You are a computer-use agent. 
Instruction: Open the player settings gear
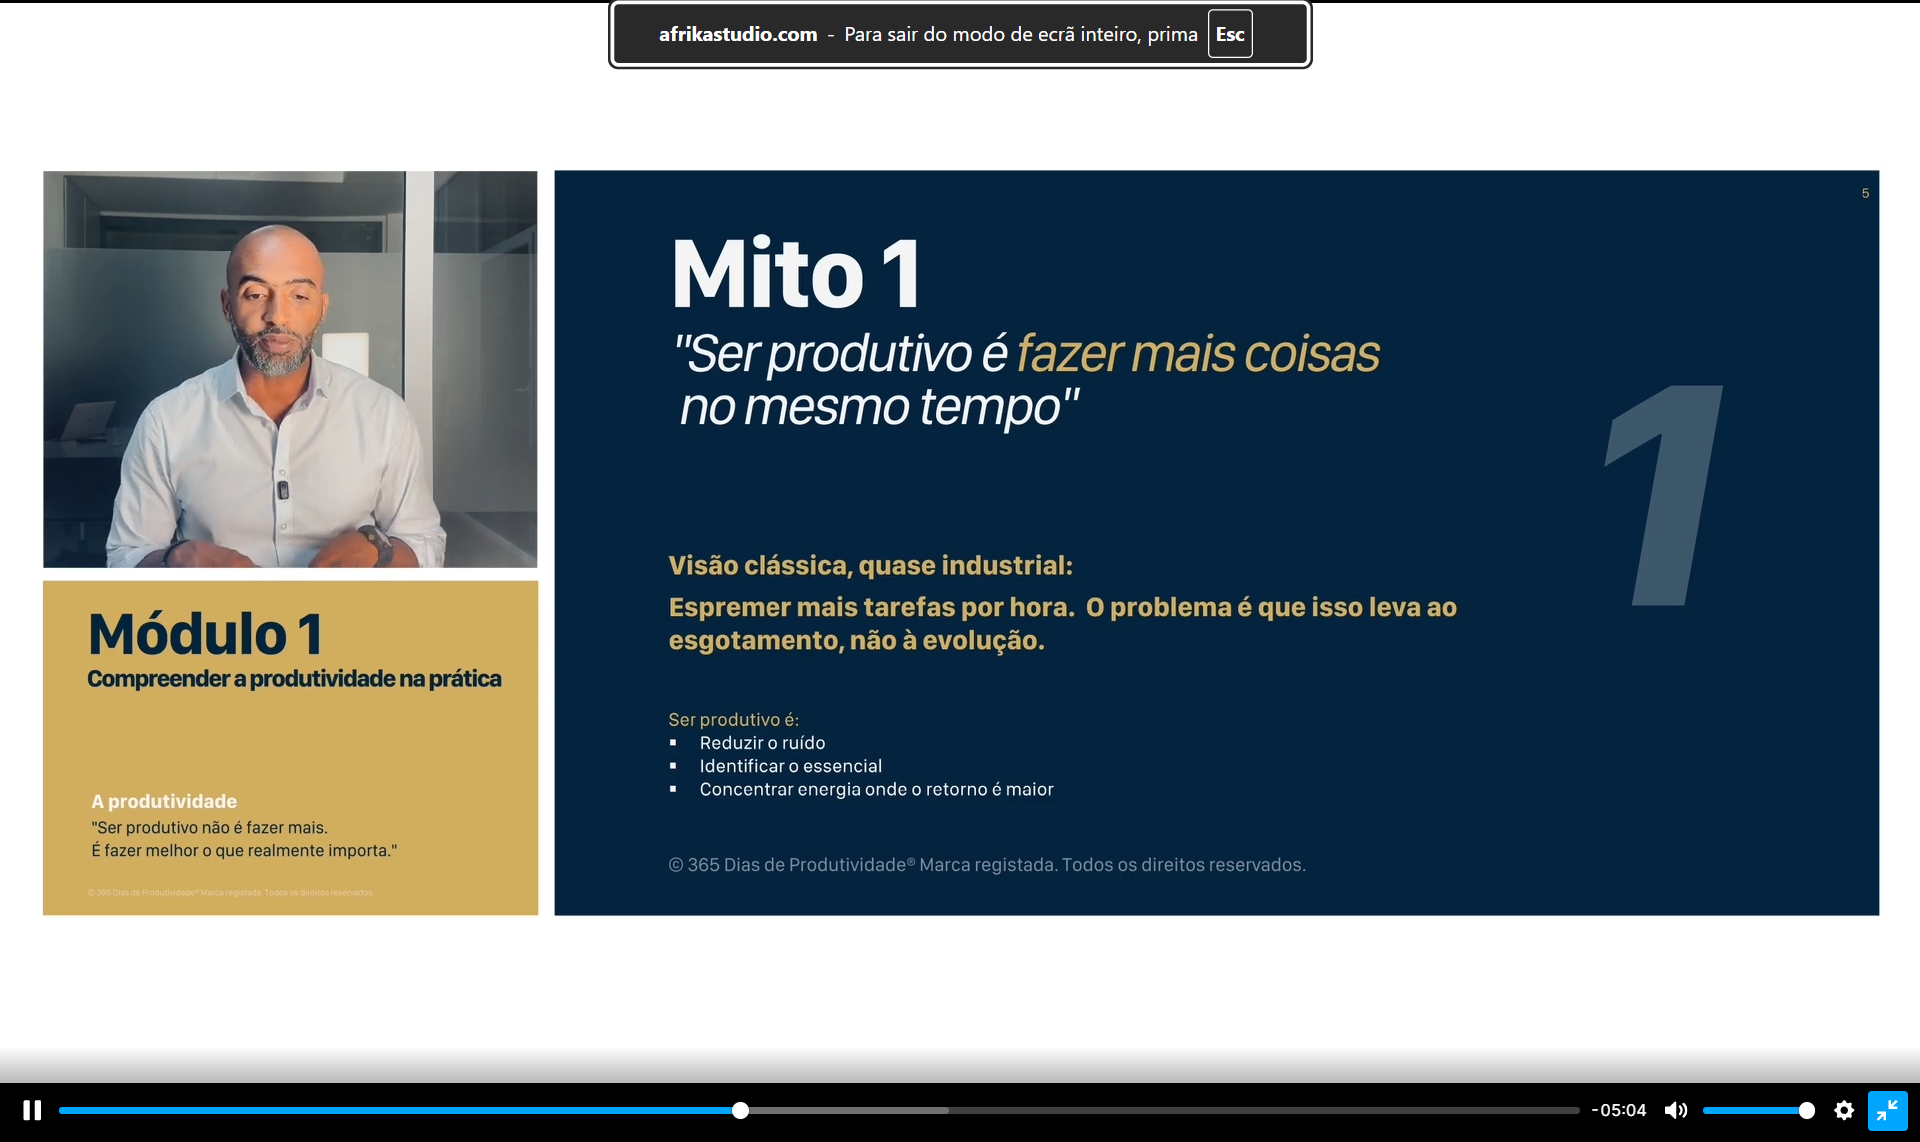(1844, 1110)
